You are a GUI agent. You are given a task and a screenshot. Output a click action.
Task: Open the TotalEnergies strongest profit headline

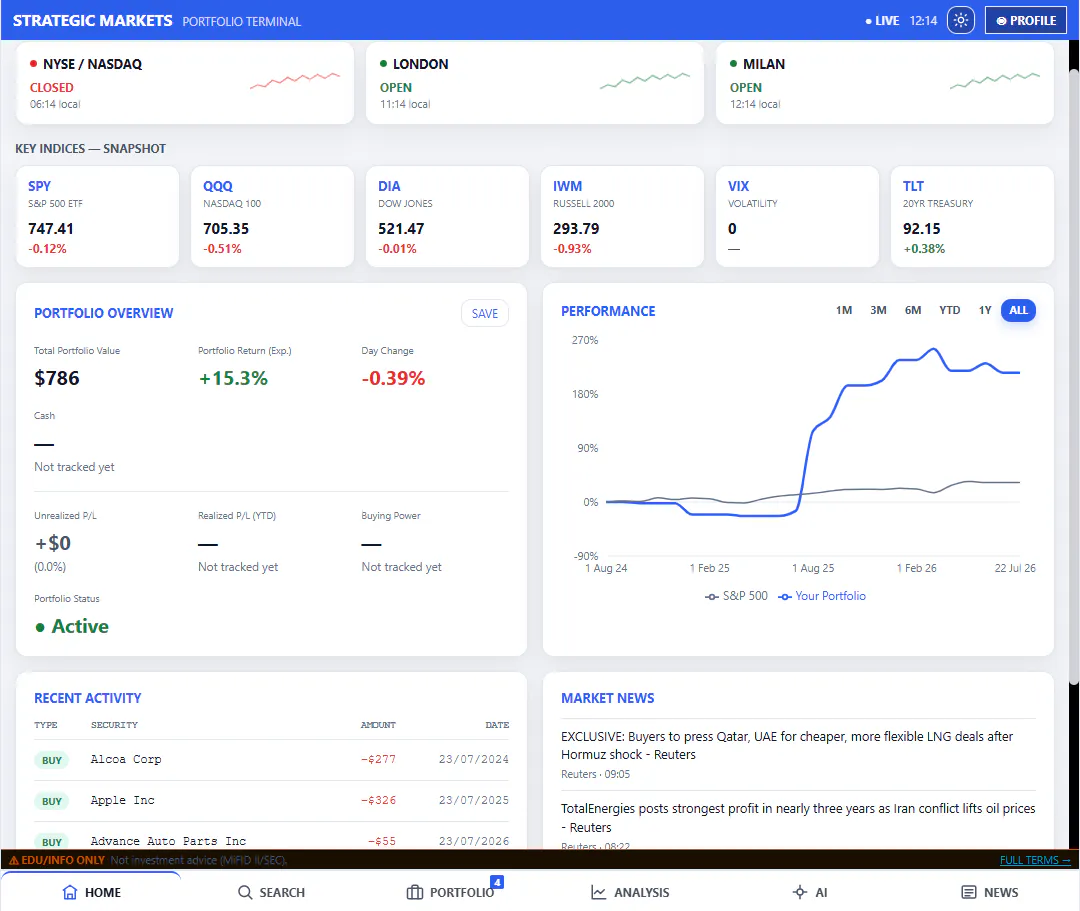(798, 817)
